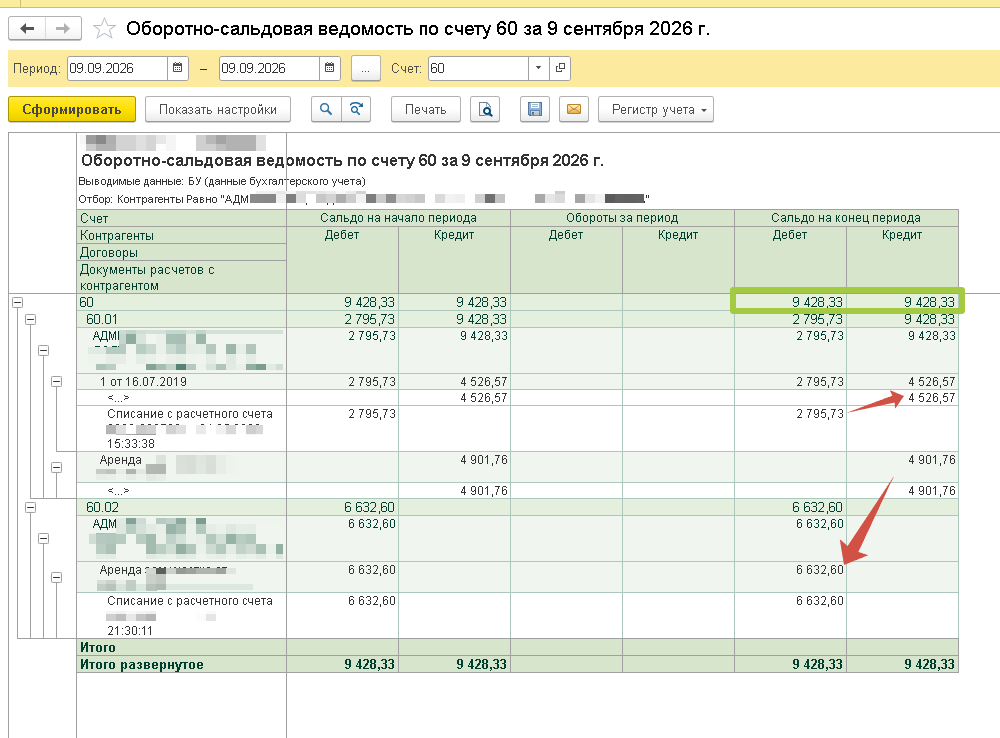
Task: Click the magnifier Find icon
Action: coord(326,110)
